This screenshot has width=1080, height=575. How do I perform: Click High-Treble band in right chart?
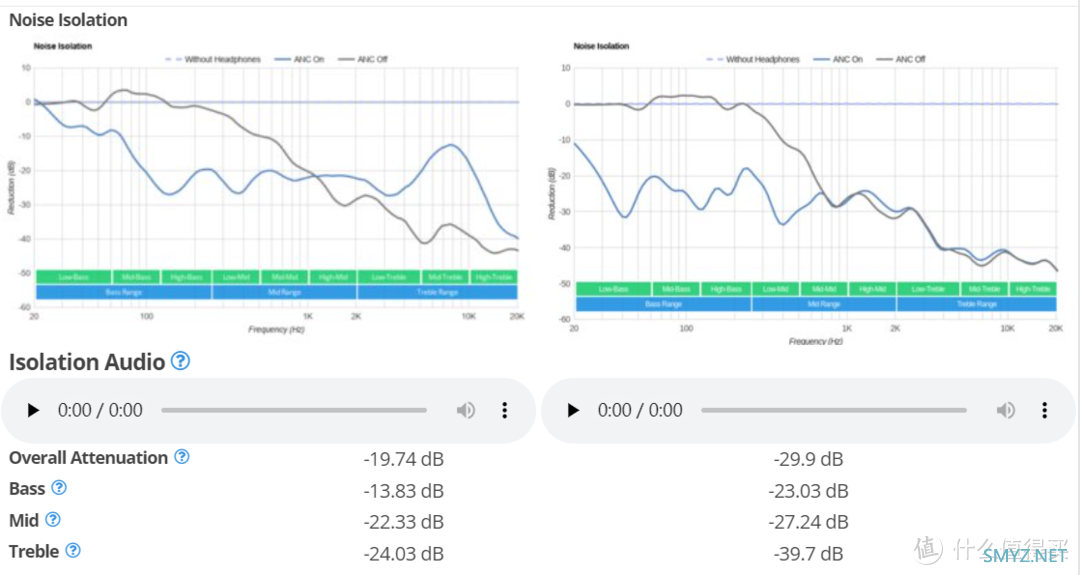coord(1033,289)
